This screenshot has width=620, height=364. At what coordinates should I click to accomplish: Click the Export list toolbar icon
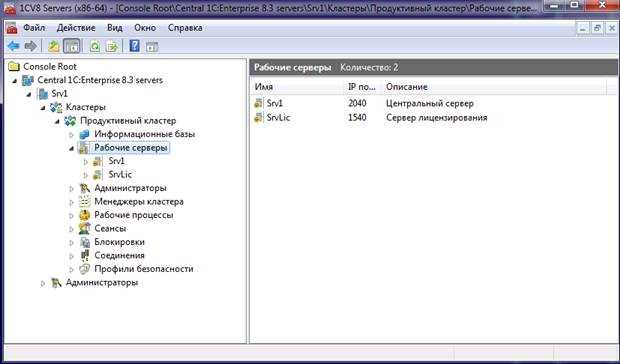[x=112, y=47]
